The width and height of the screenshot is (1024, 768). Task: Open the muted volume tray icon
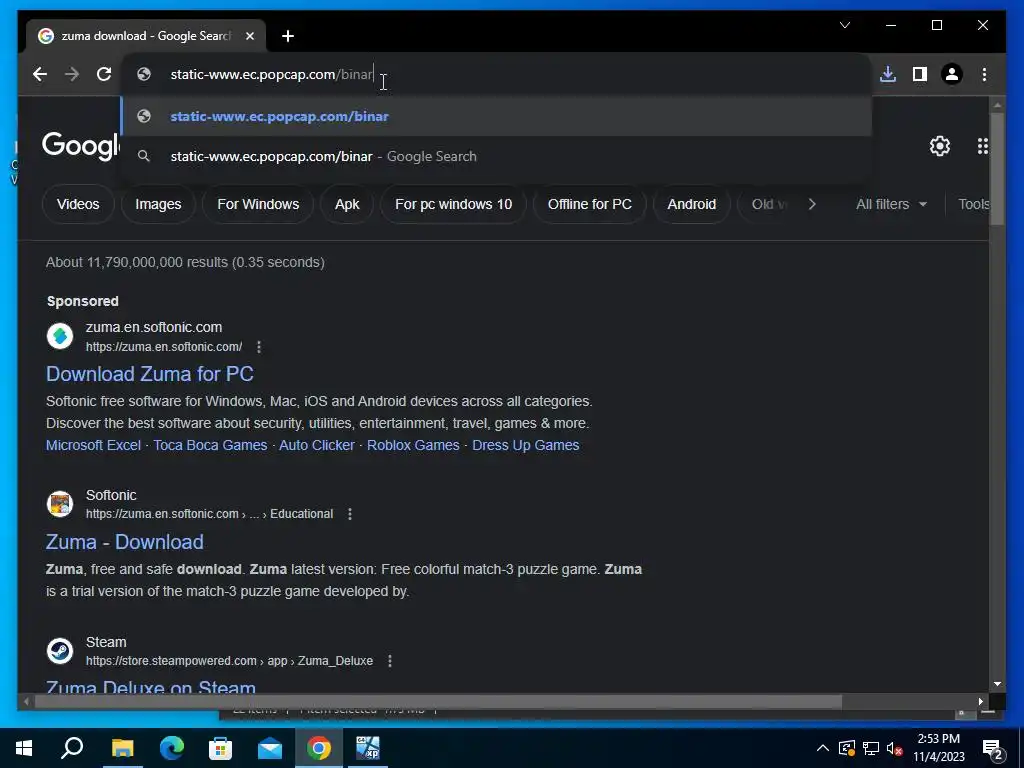[x=895, y=748]
